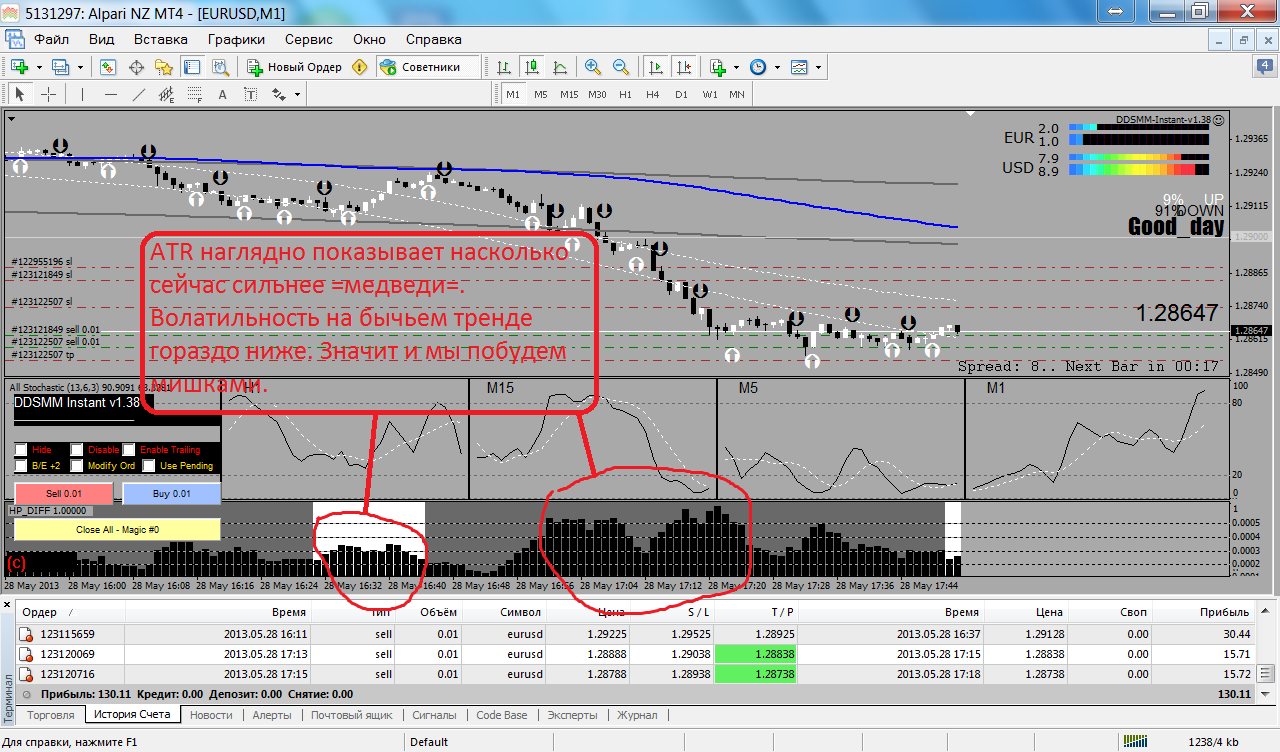
Task: Select the Horizontal Line drawing tool
Action: [x=111, y=94]
